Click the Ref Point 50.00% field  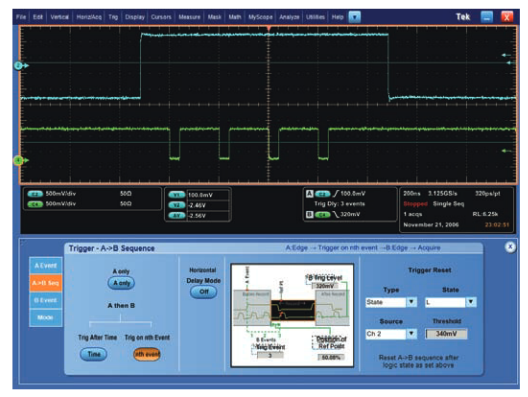point(331,357)
